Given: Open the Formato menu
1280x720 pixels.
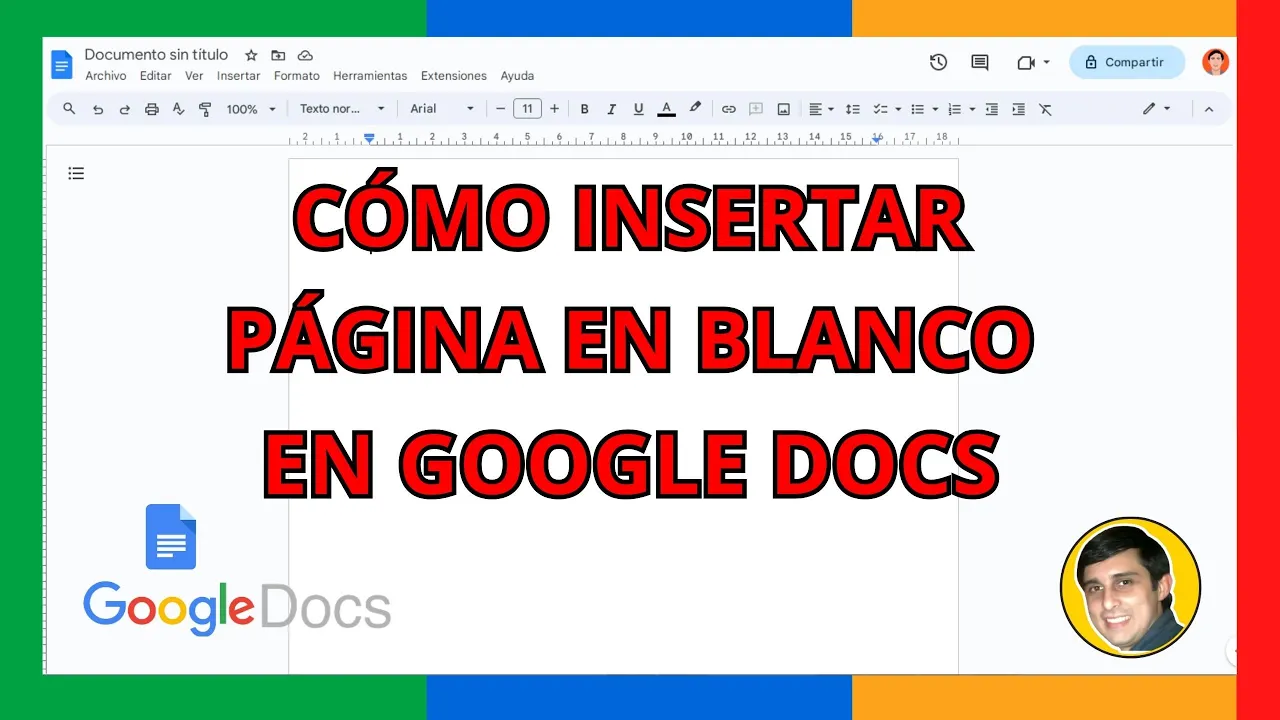Looking at the screenshot, I should click(297, 76).
